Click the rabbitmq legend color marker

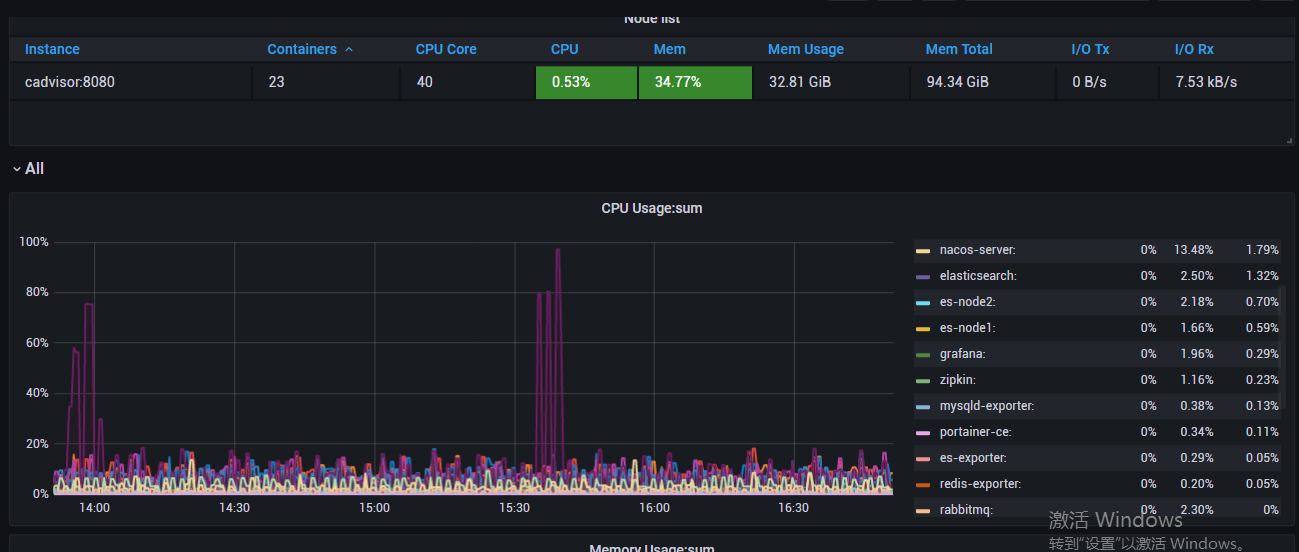point(923,510)
